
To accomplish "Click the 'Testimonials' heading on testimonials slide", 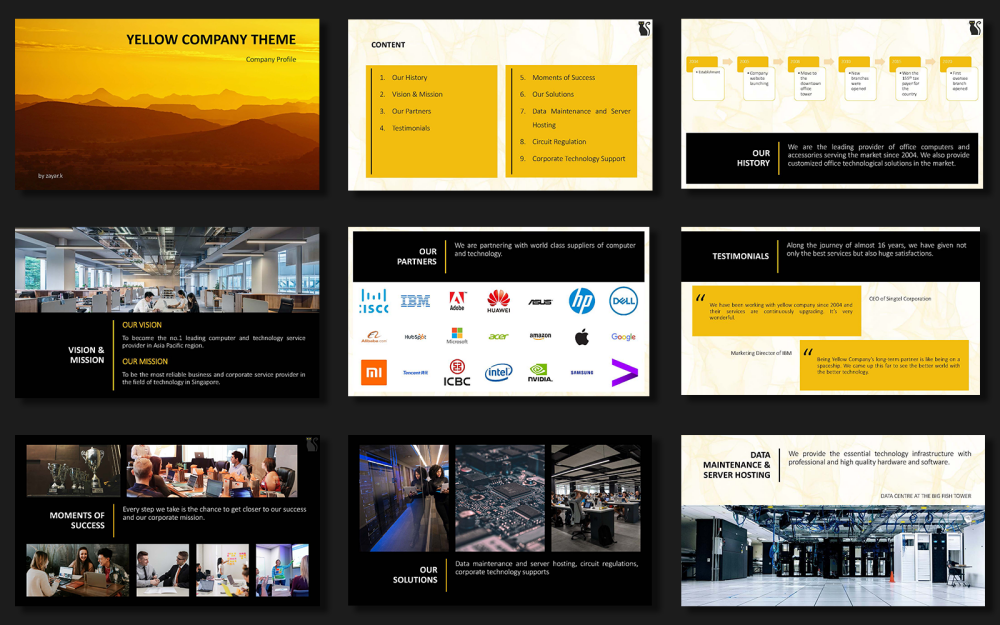I will 740,256.
